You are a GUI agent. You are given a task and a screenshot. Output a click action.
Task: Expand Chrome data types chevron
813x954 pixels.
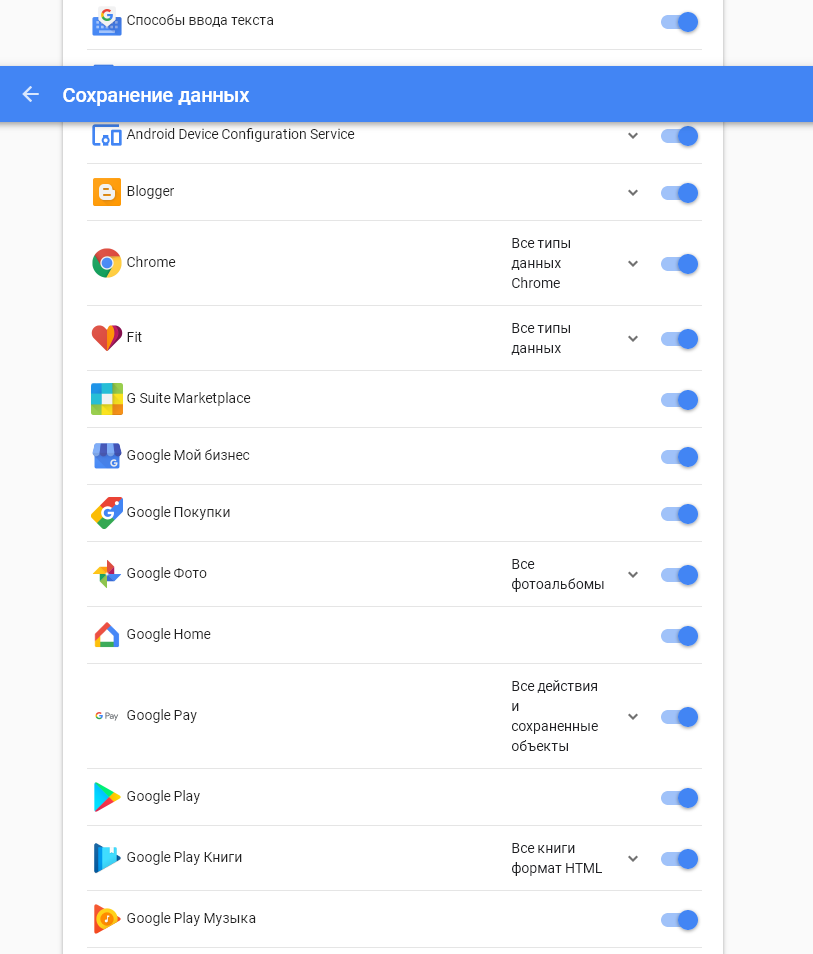(x=633, y=263)
